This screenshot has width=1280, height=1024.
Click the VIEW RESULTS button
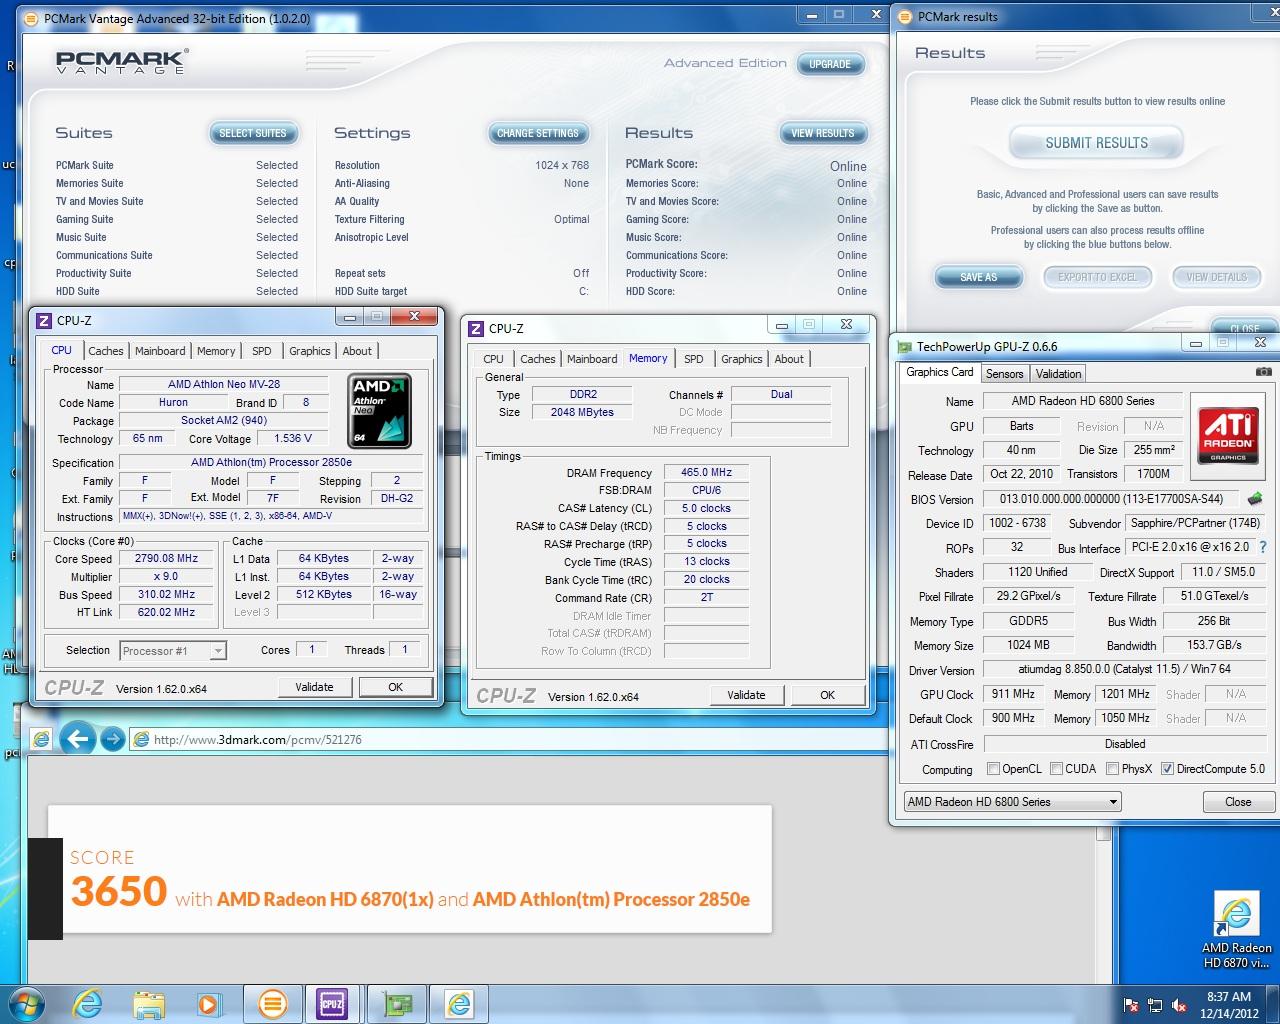(823, 133)
